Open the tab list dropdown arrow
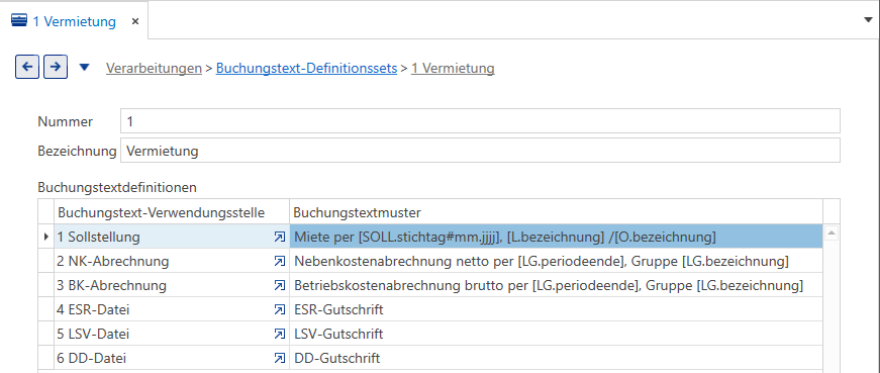Screen dimensions: 880x373 tap(869, 20)
